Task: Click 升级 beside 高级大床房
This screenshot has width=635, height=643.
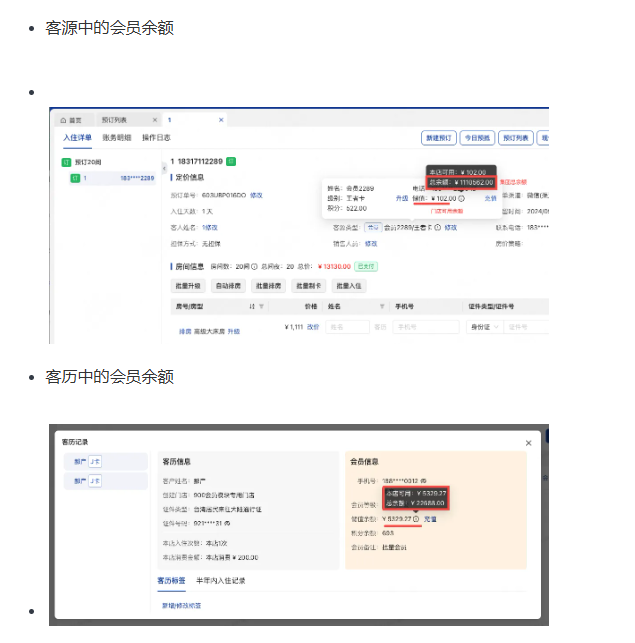Action: click(234, 331)
